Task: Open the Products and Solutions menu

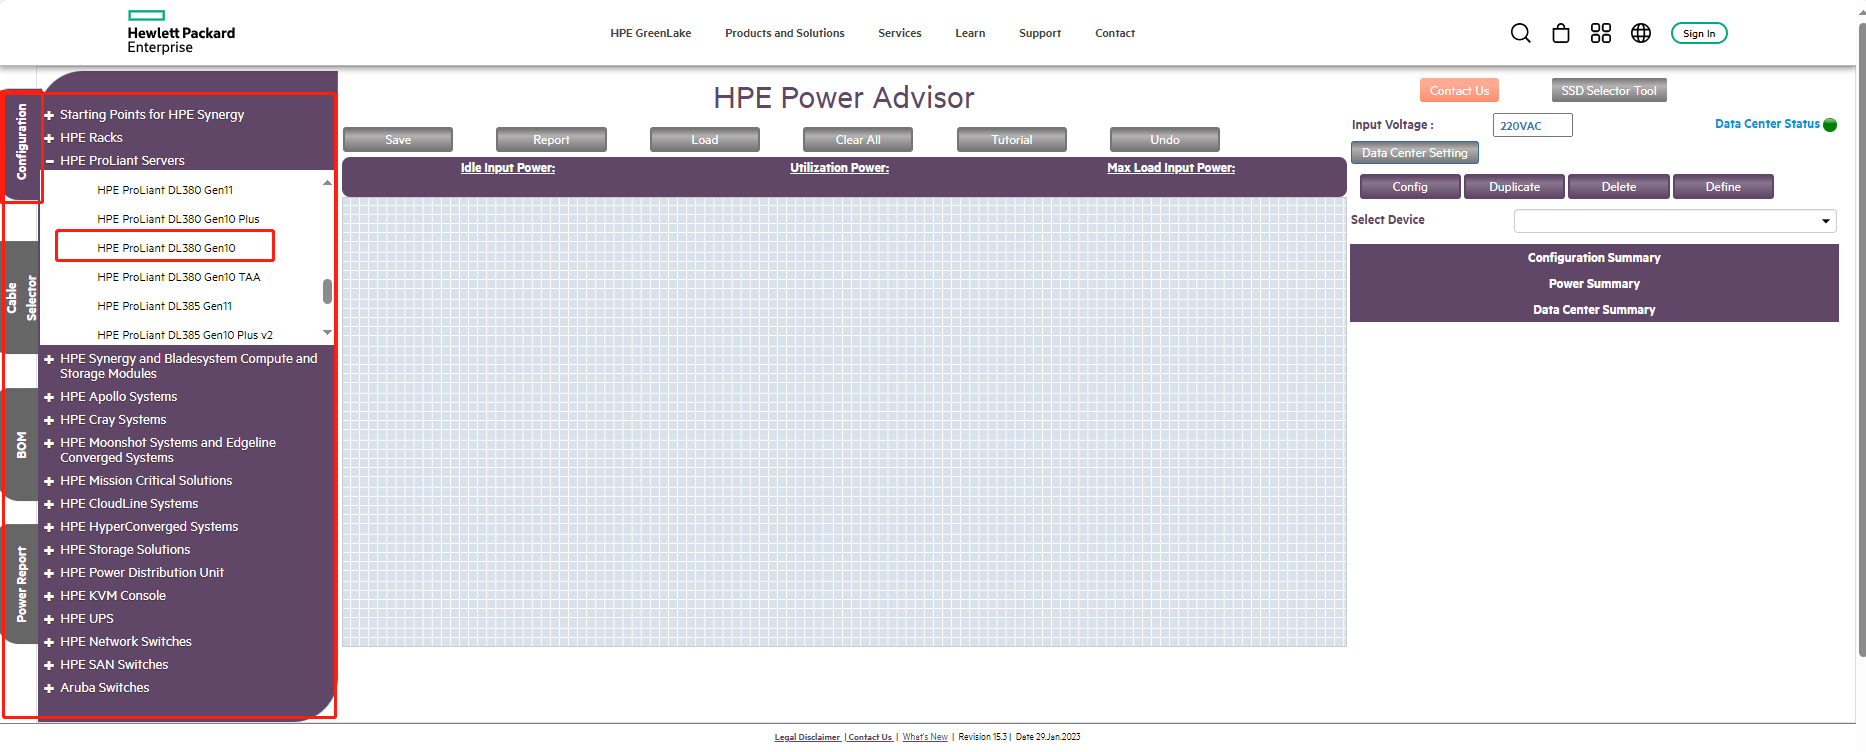Action: click(x=785, y=33)
